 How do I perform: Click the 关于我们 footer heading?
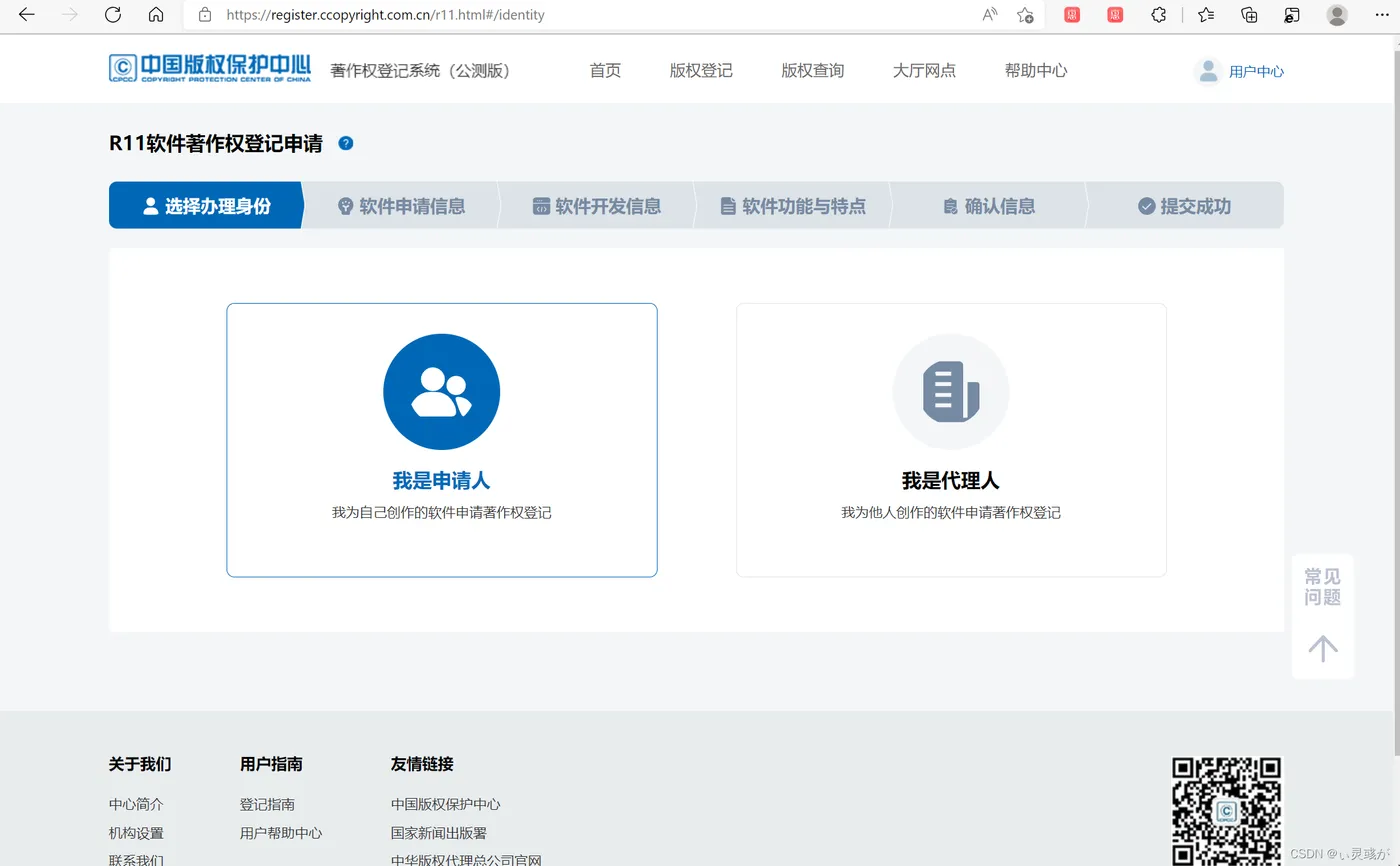(x=140, y=764)
